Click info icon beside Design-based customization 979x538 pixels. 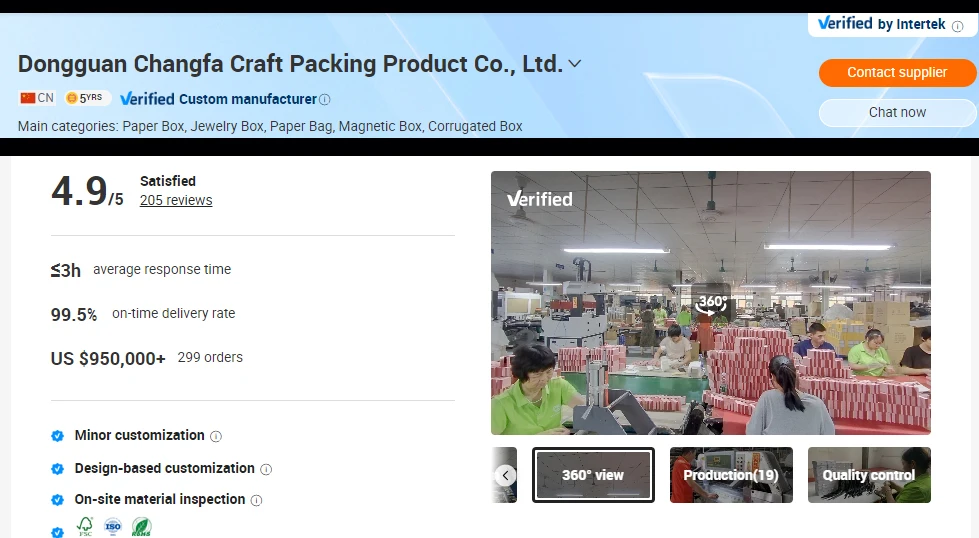pos(266,469)
